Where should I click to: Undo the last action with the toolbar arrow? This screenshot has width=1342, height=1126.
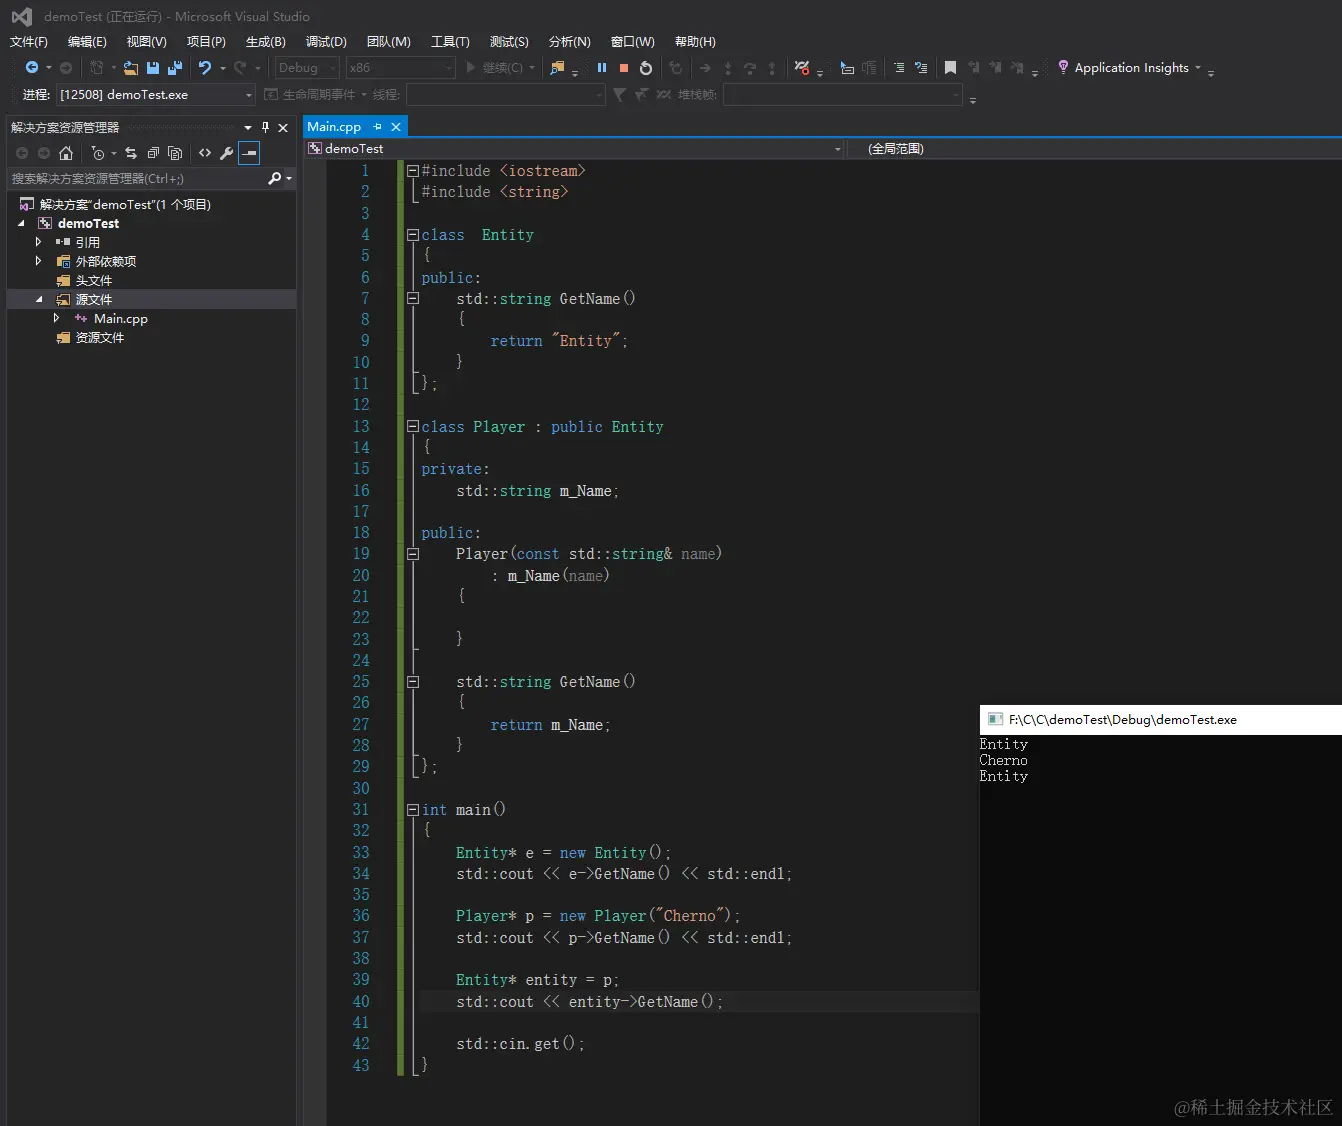[x=205, y=67]
